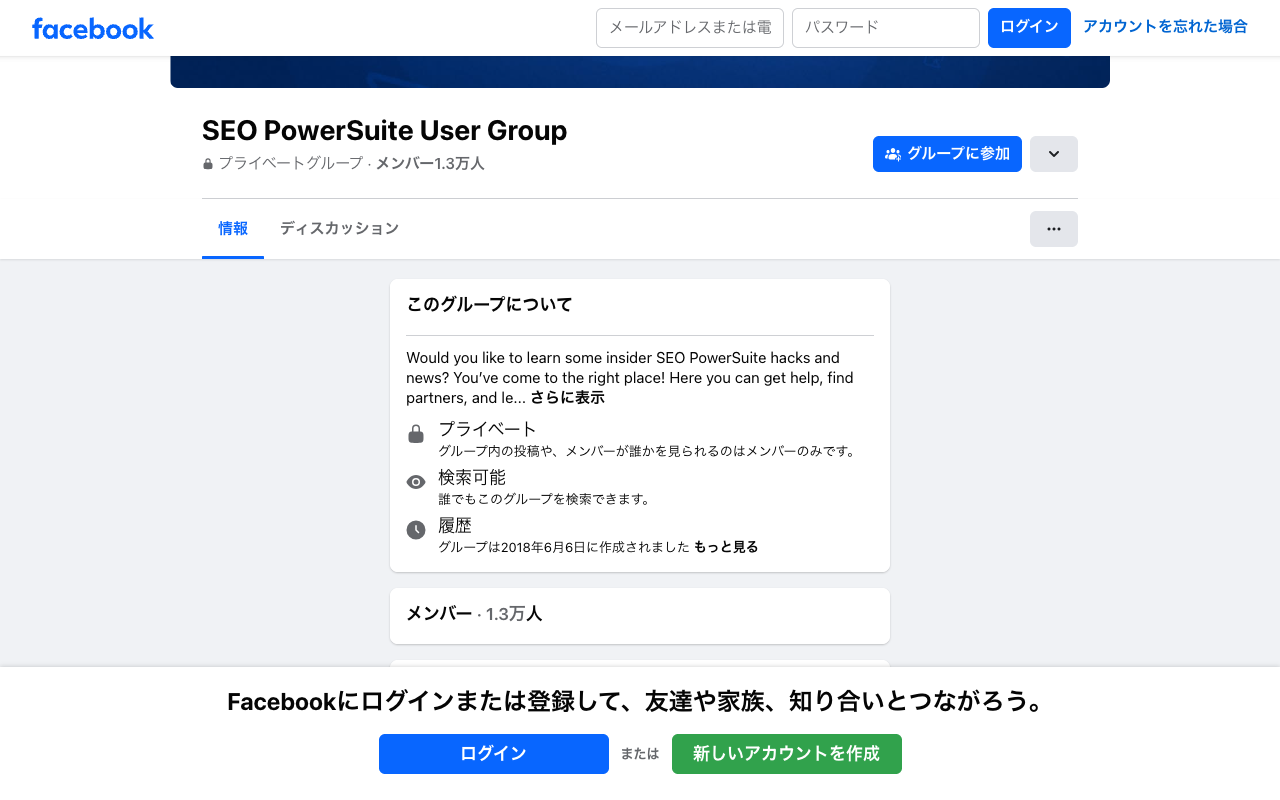Image resolution: width=1280 pixels, height=800 pixels.
Task: Open the アカウントを忘れた場合 link
Action: tap(1165, 27)
